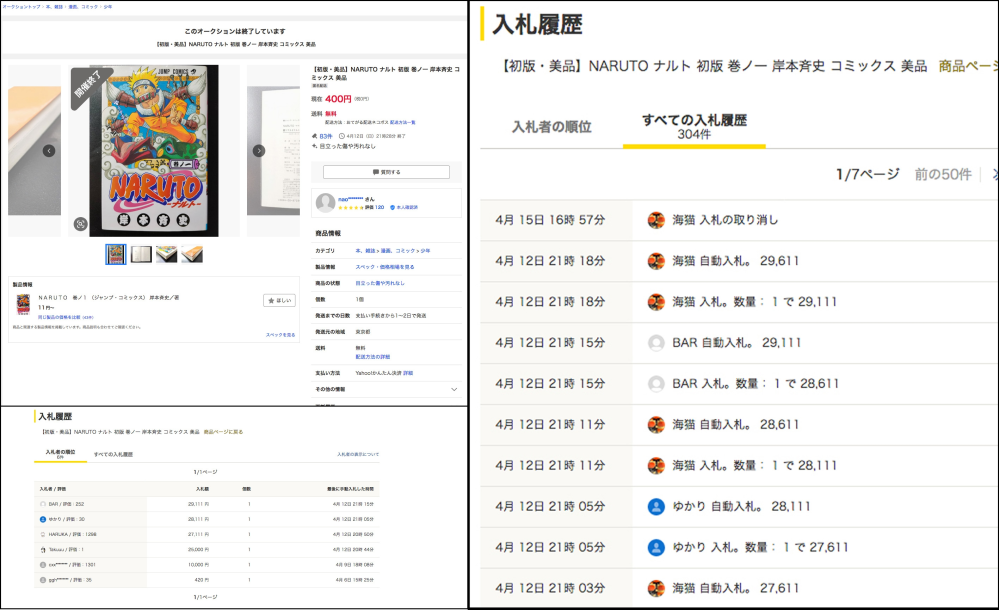This screenshot has width=999, height=610.
Task: Switch to すべての入札履歴 tab in small history panel
Action: point(113,454)
